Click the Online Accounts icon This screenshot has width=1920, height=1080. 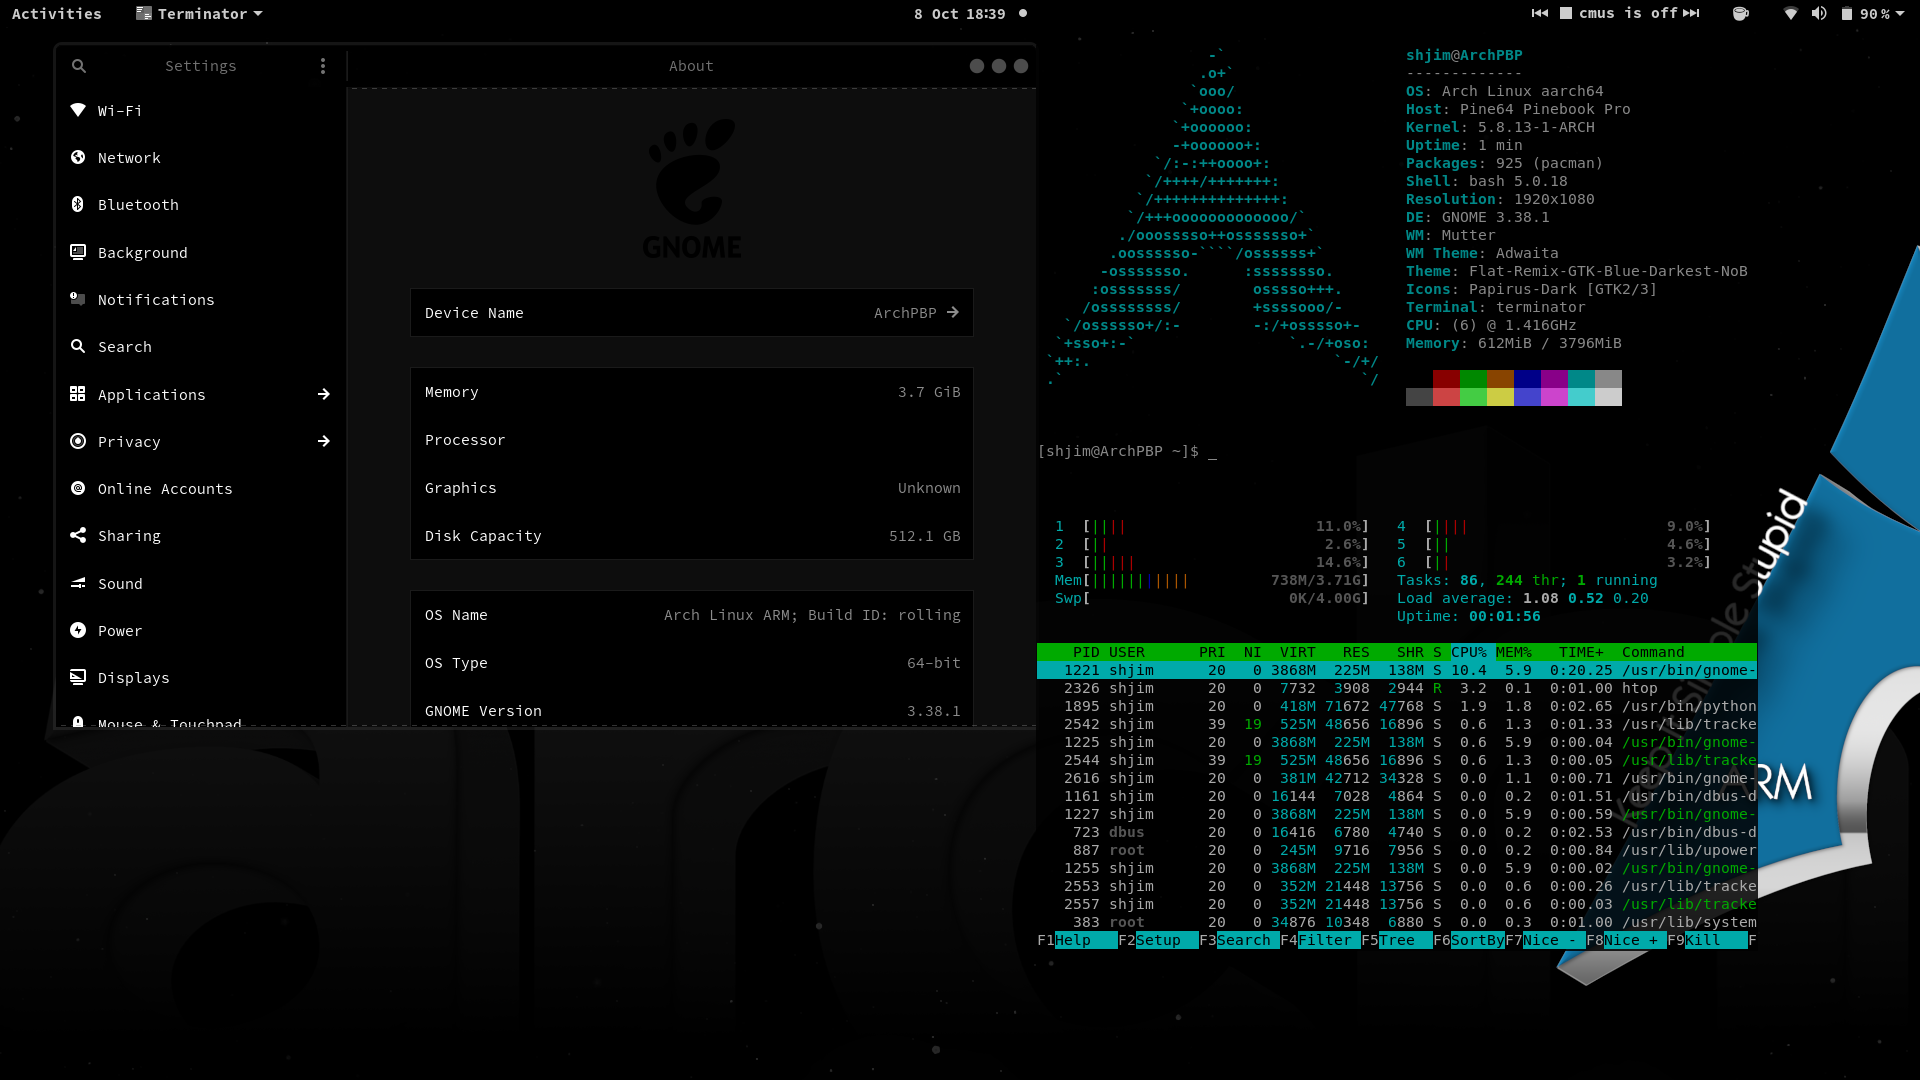(x=78, y=488)
